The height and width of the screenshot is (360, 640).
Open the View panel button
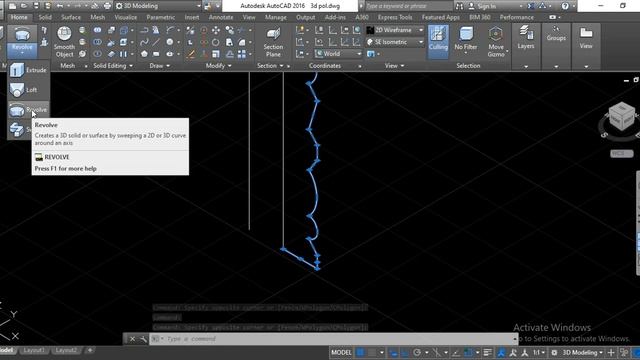pyautogui.click(x=586, y=46)
